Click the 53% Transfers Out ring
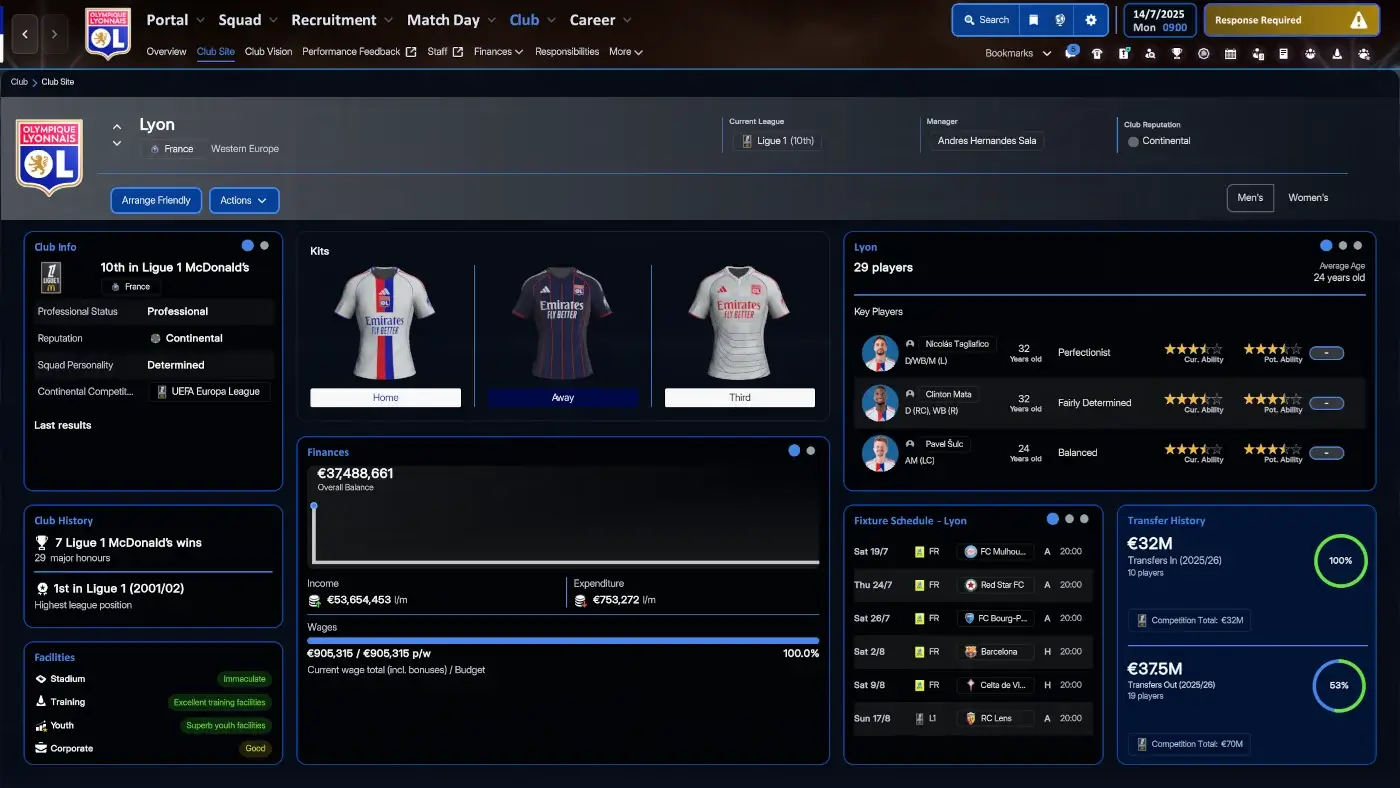Screen dimensions: 1400x788 [1340, 685]
